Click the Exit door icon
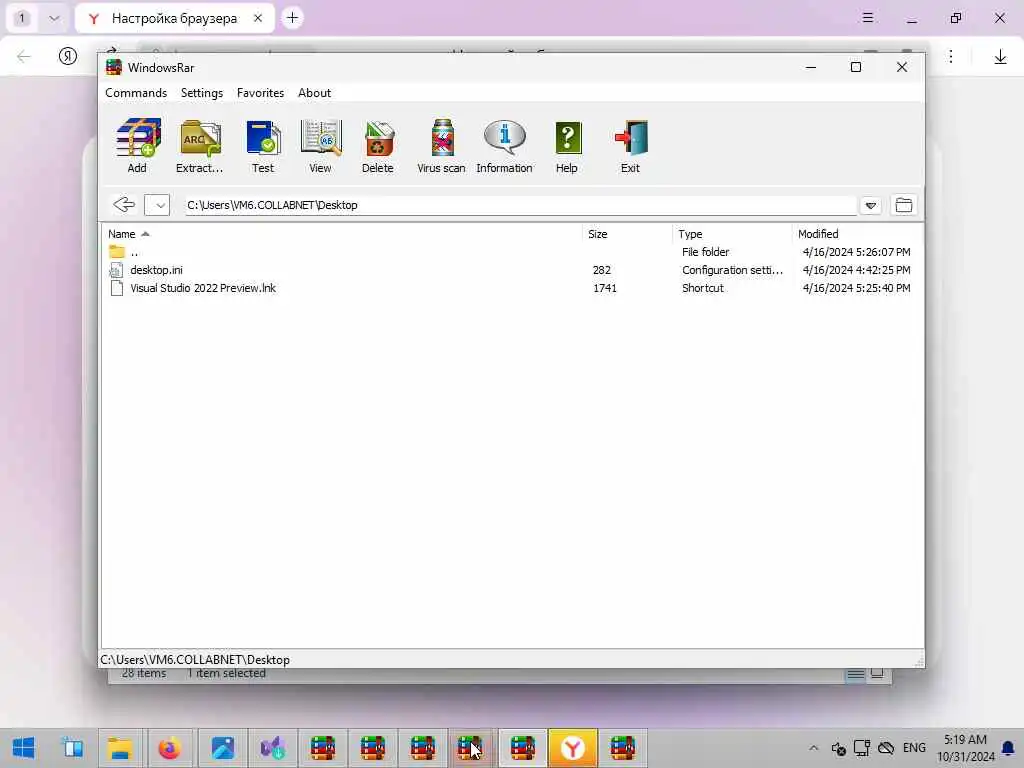 click(630, 146)
